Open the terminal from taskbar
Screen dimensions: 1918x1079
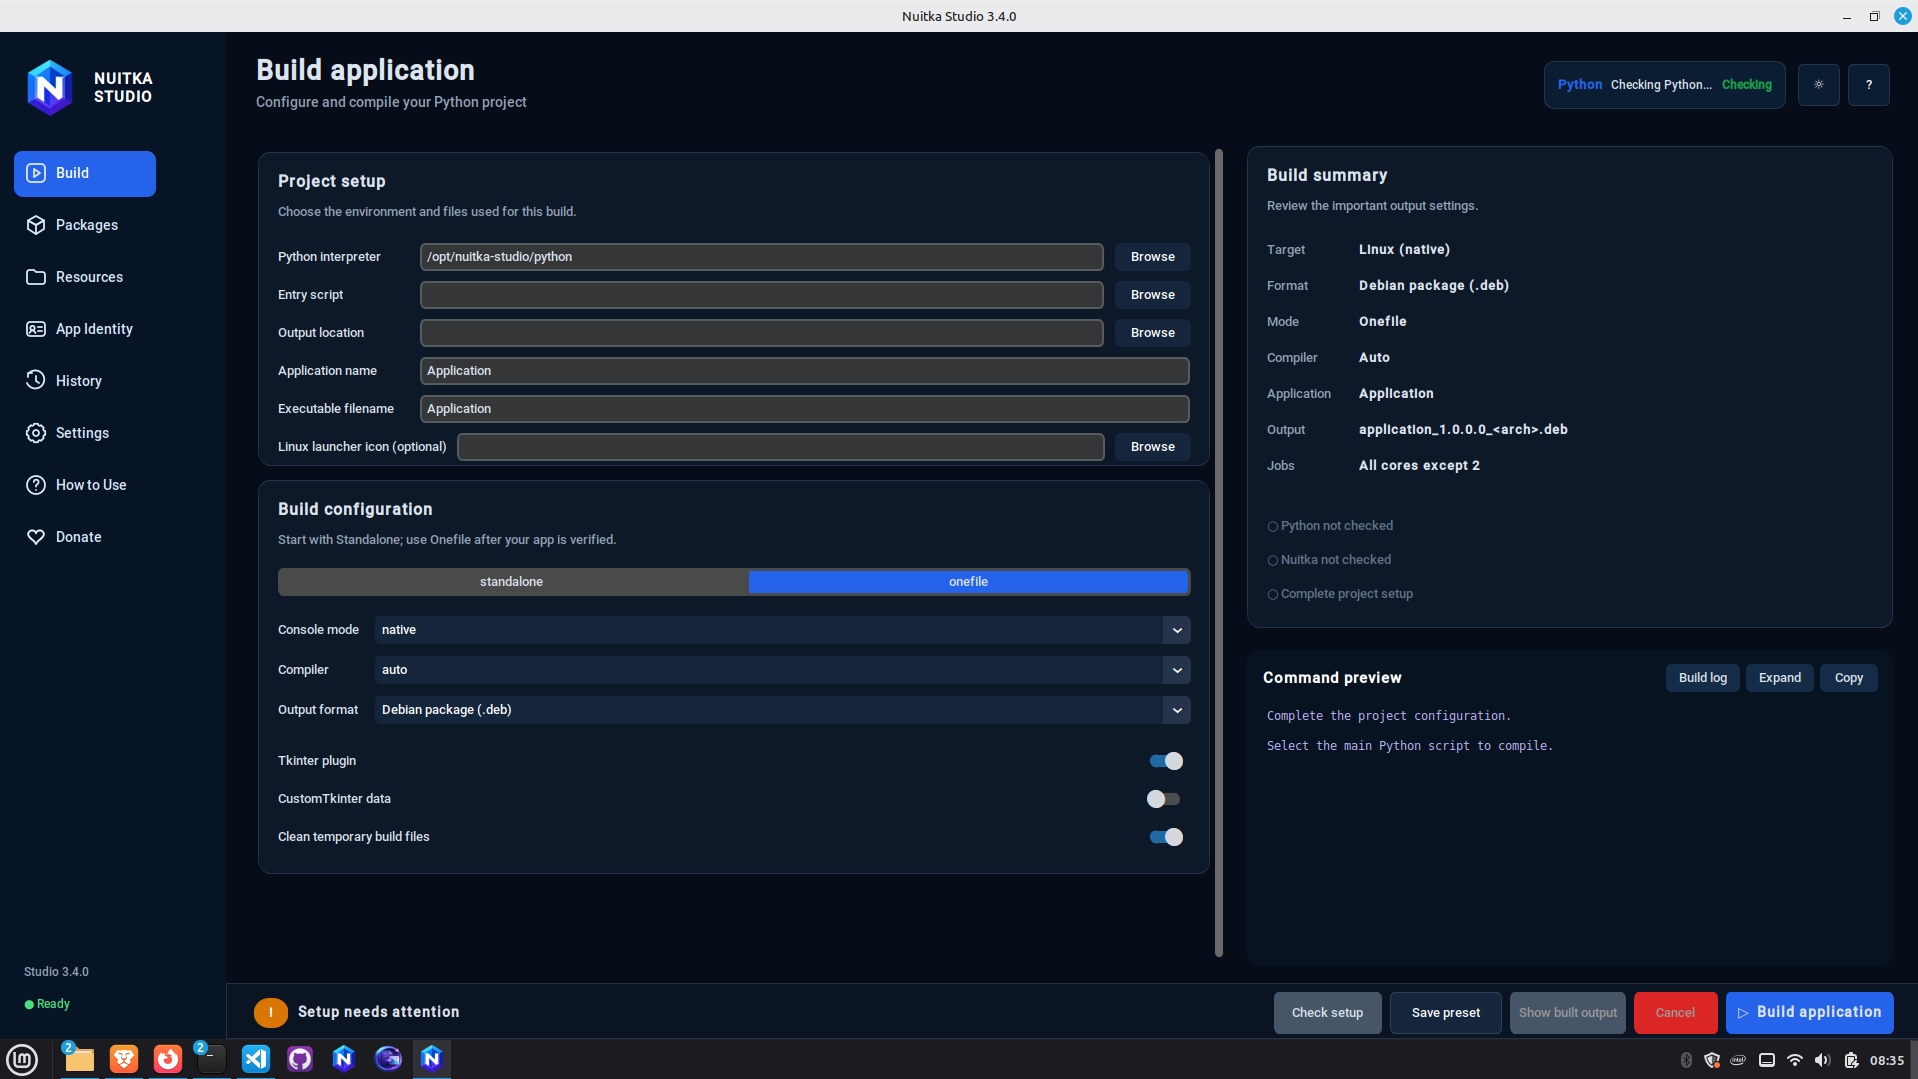coord(211,1059)
